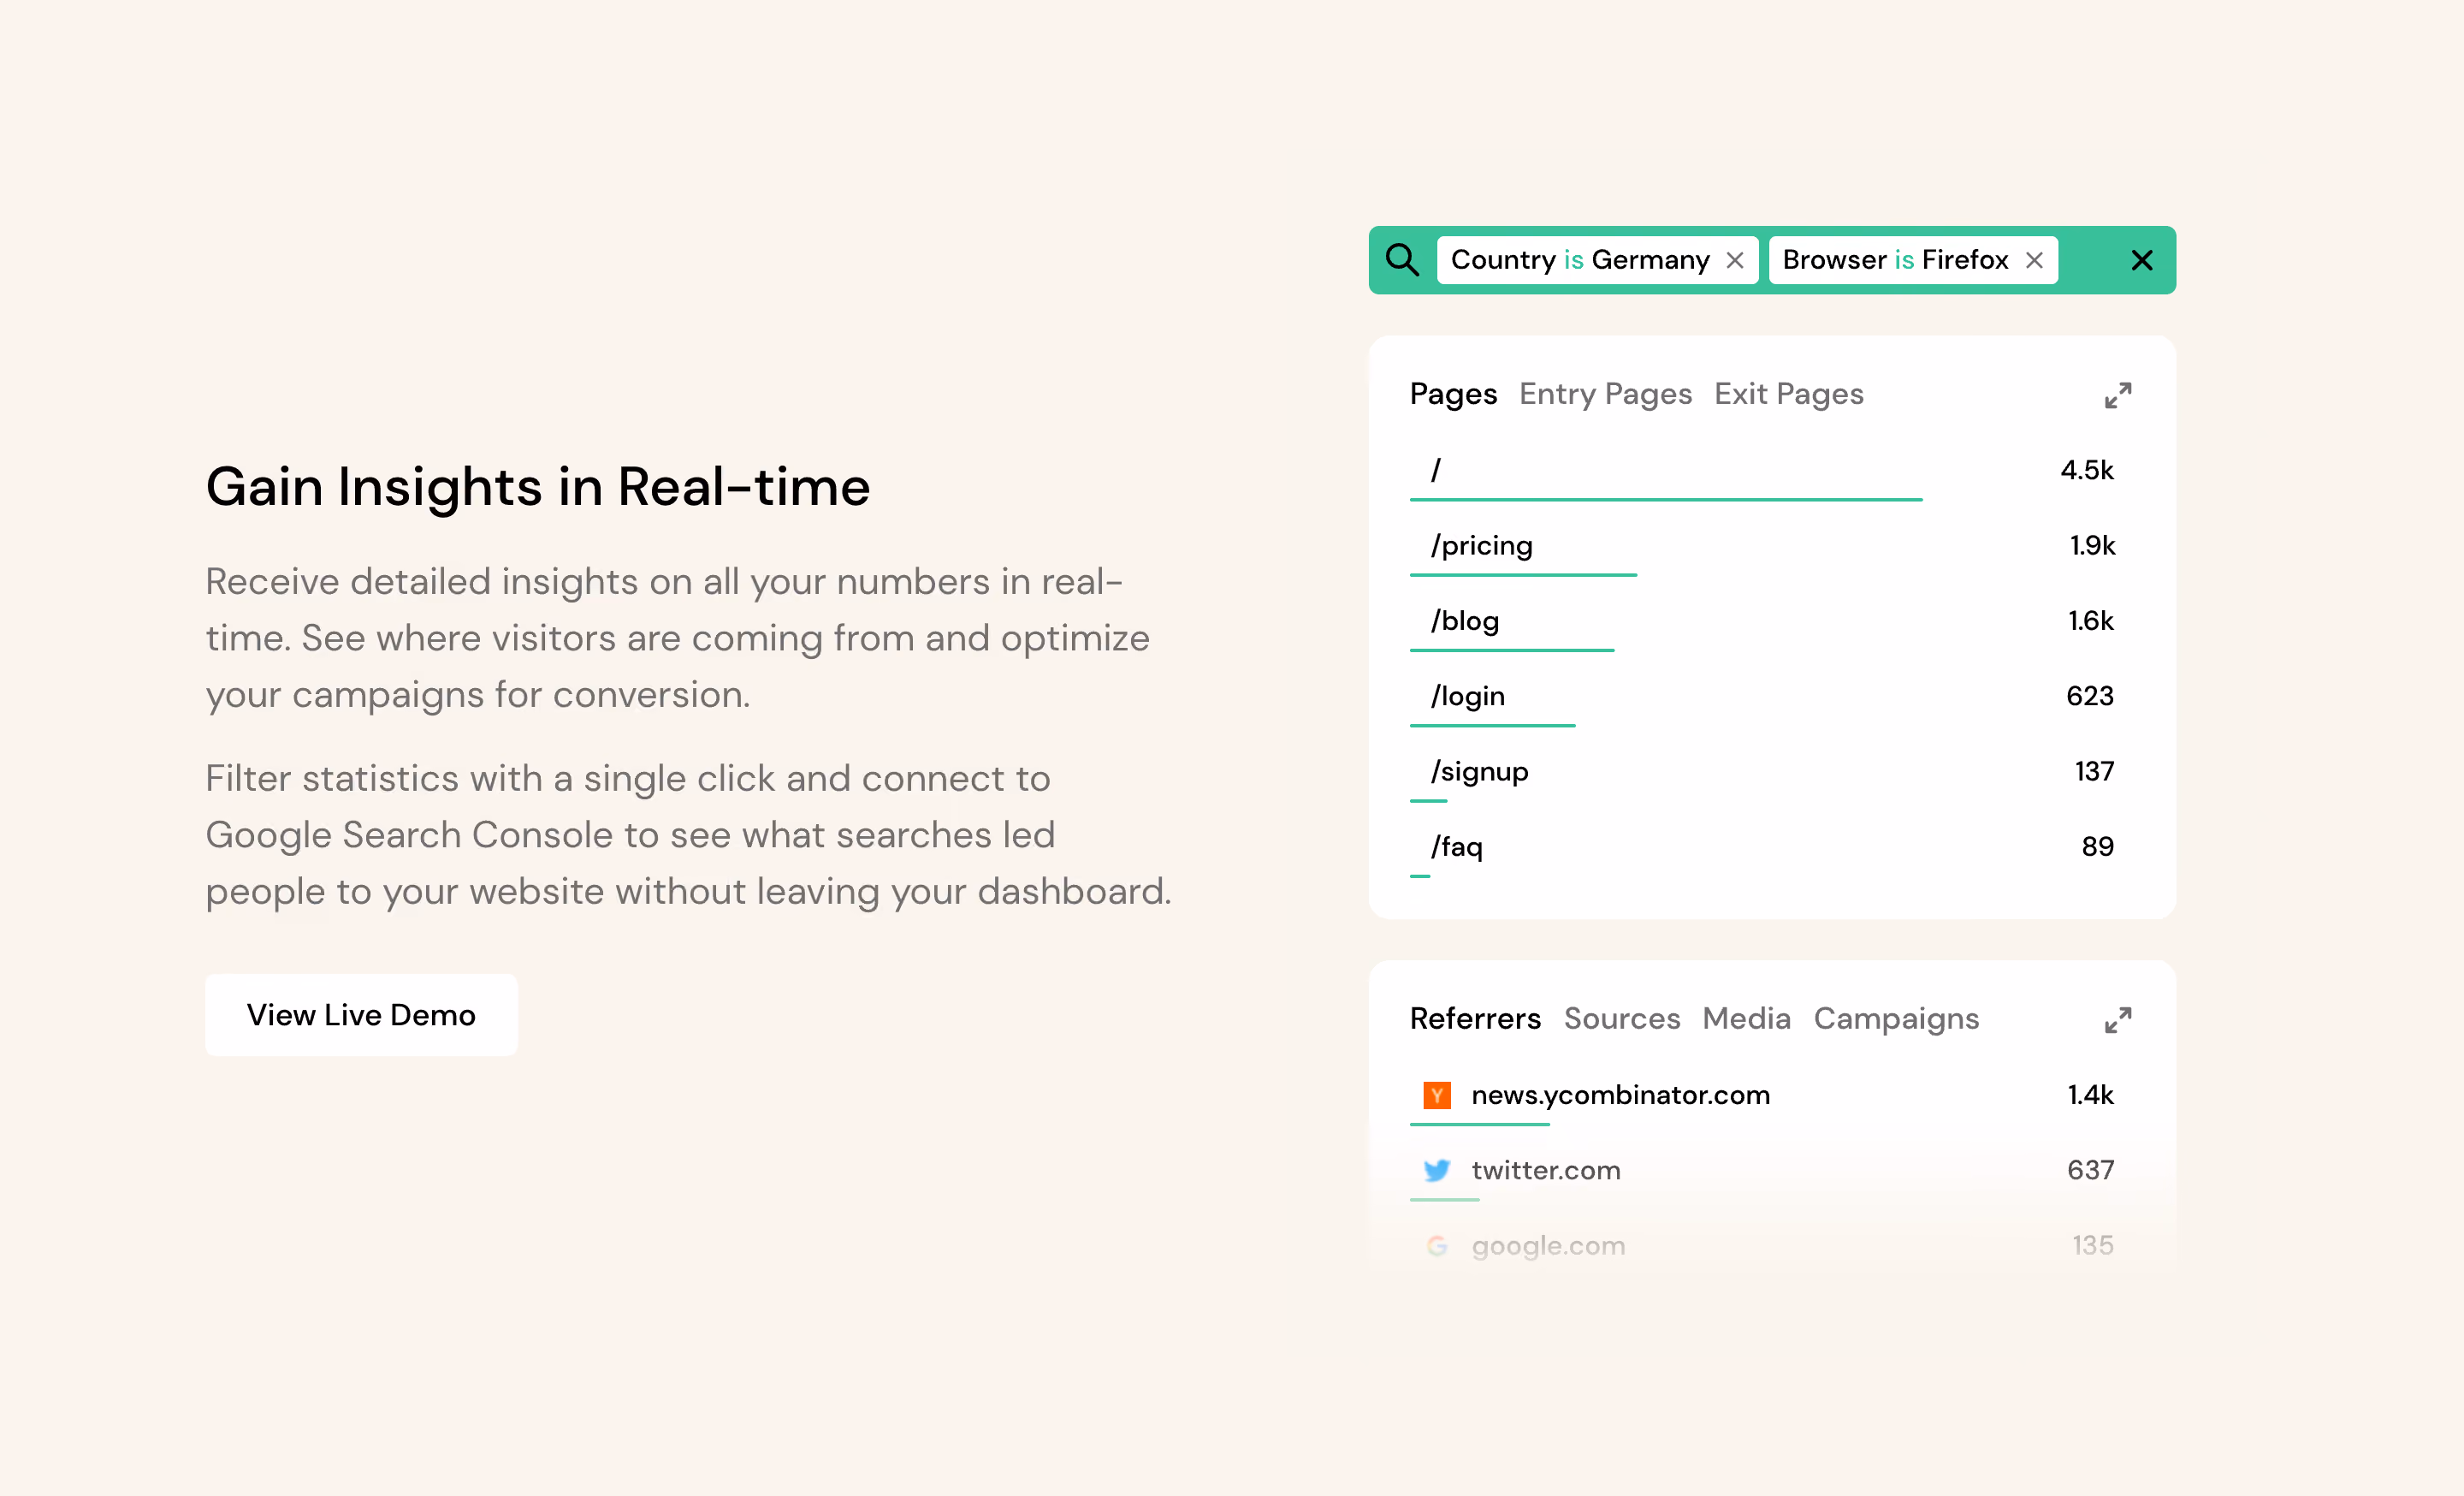
Task: Select the Referrers tab
Action: 1475,1018
